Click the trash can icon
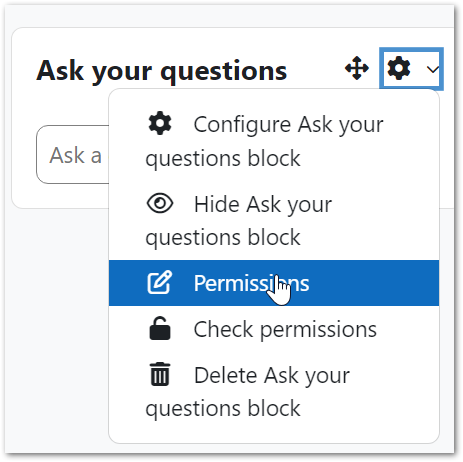463x462 pixels. click(x=160, y=374)
